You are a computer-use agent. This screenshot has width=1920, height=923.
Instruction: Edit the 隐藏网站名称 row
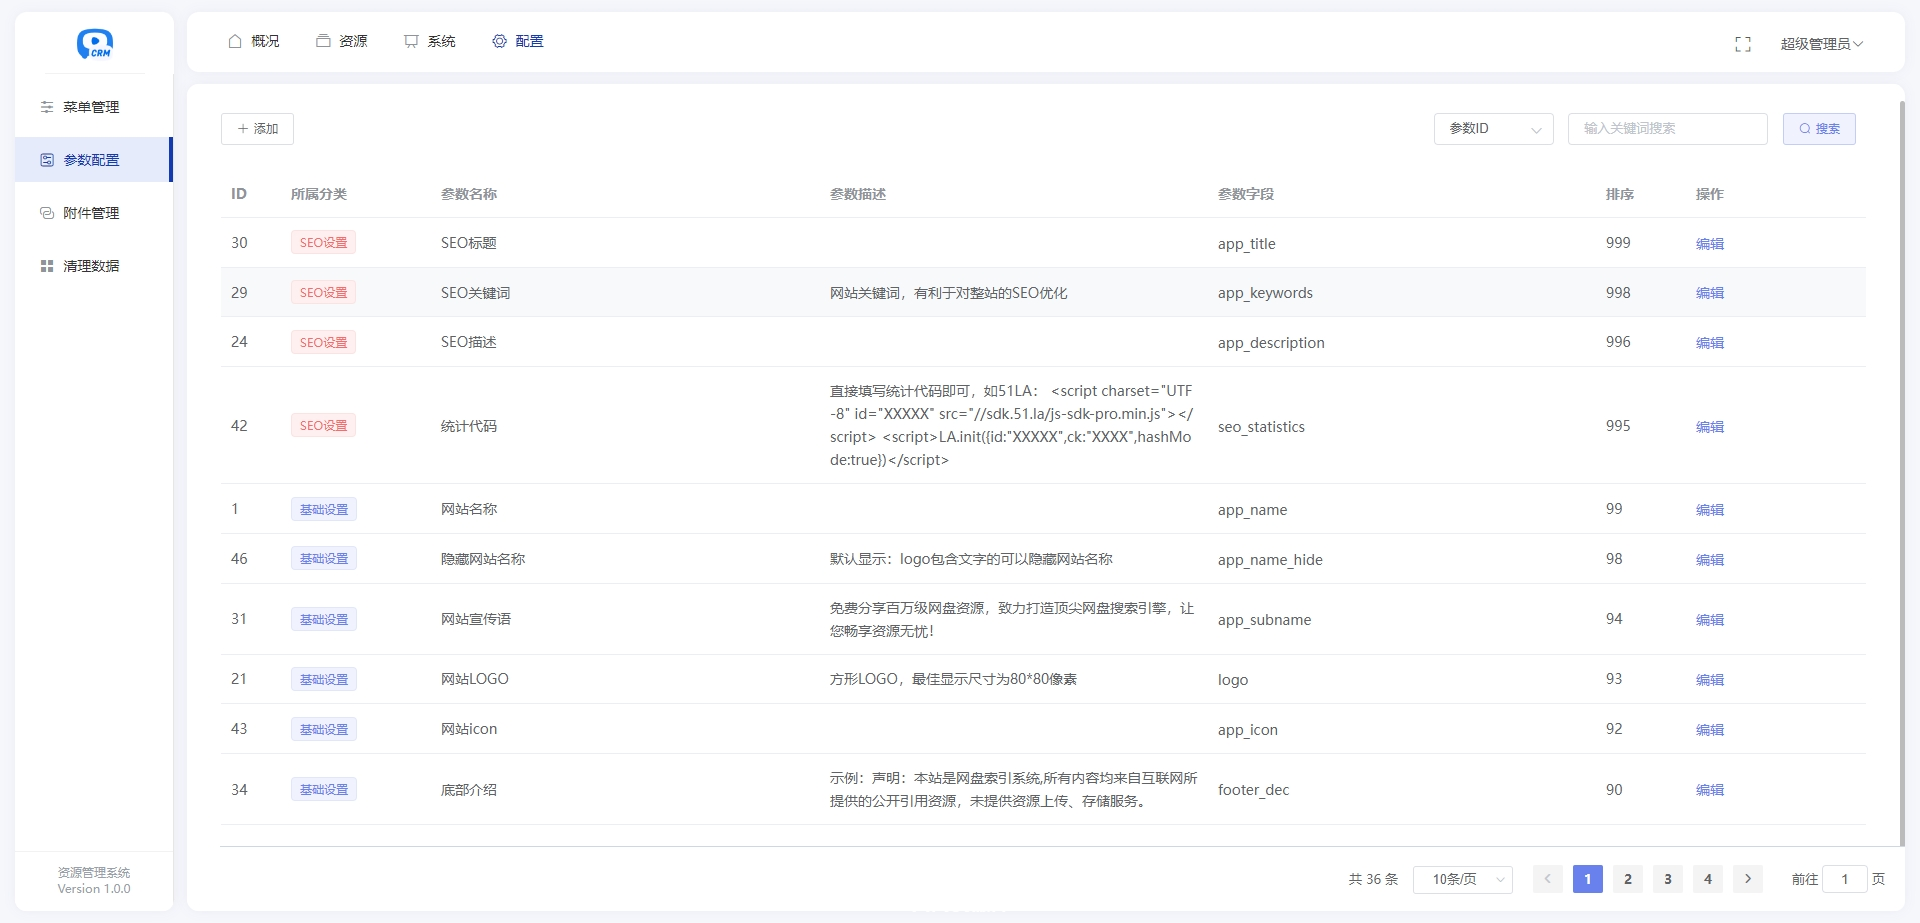coord(1710,560)
